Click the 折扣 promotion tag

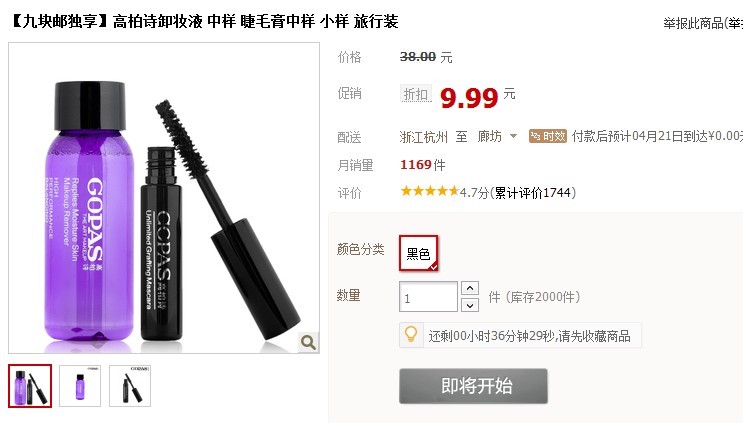tap(416, 94)
